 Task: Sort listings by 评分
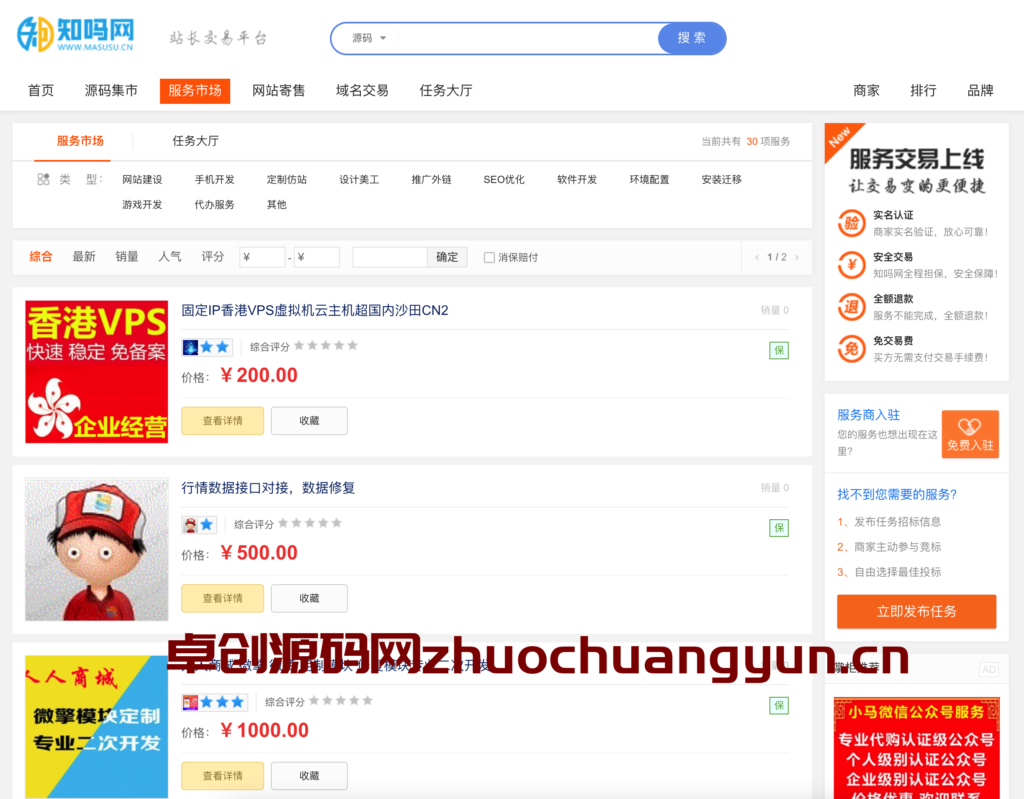click(212, 257)
